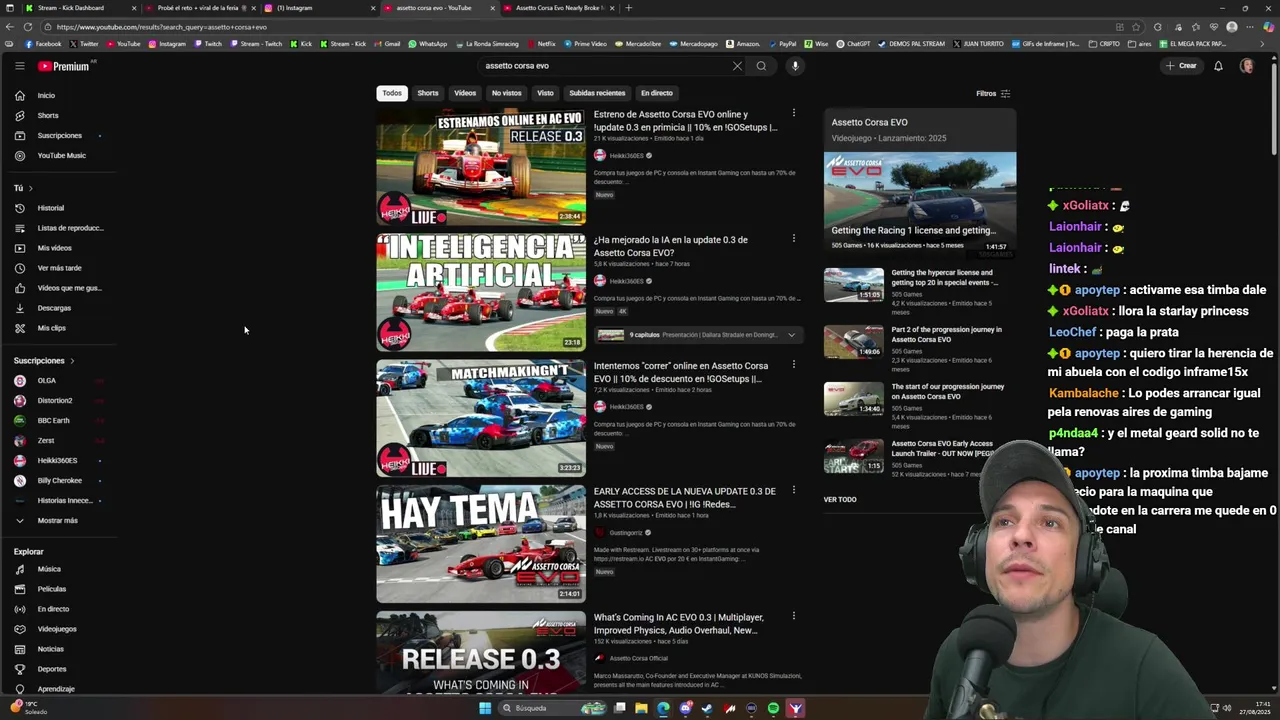Select the En directo filter chip

[x=656, y=93]
